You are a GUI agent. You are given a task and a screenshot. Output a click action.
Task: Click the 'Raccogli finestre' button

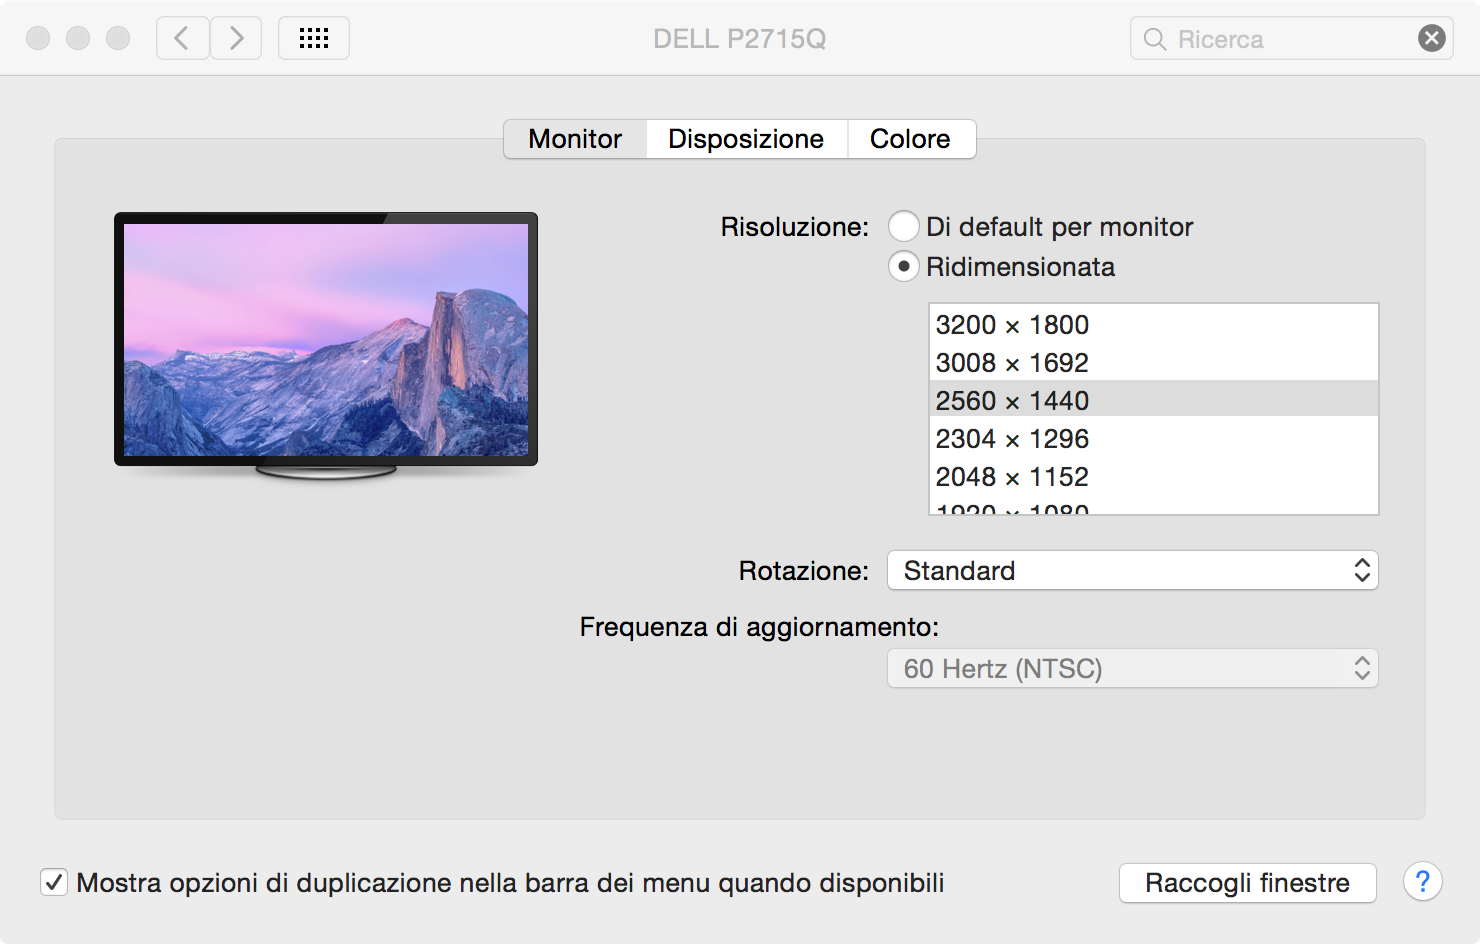1247,883
